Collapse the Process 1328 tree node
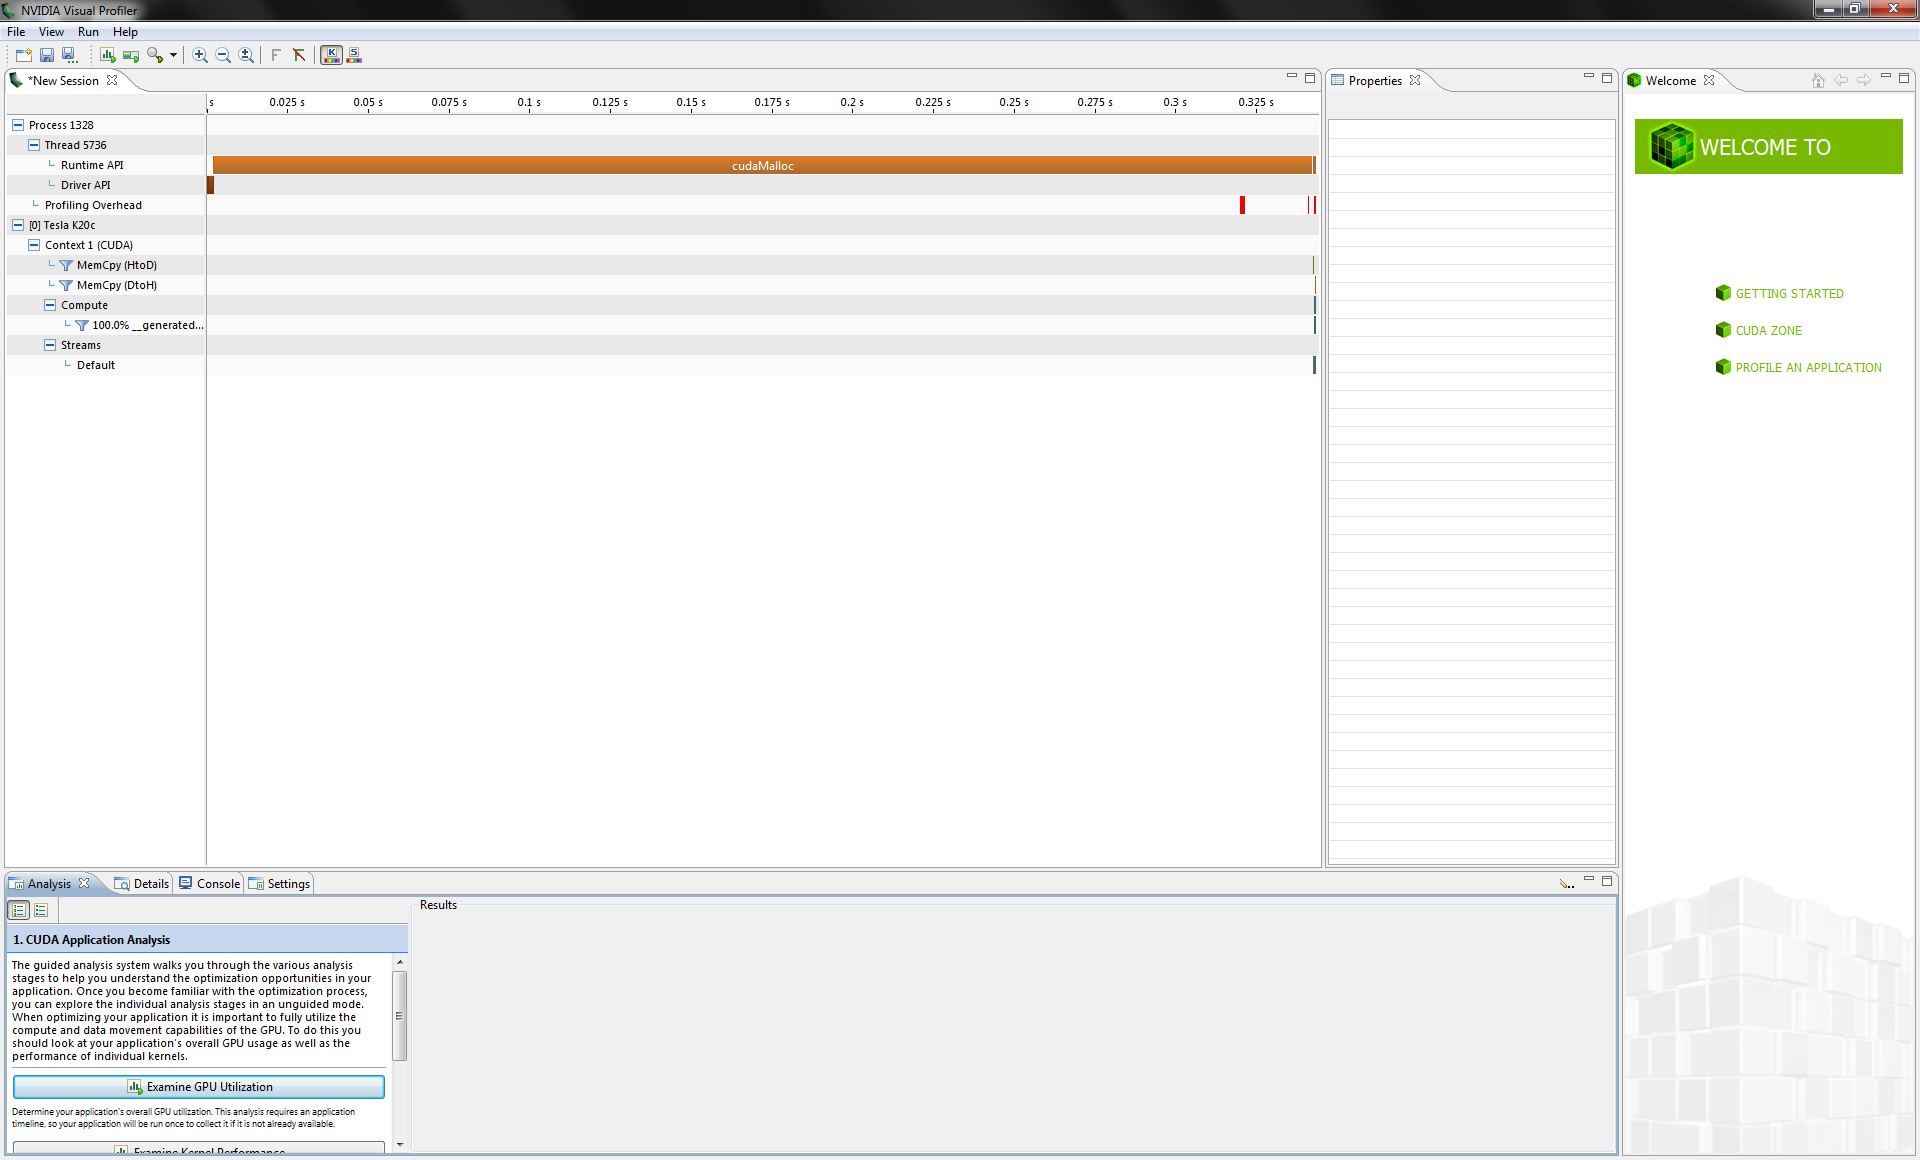Viewport: 1920px width, 1160px height. pos(18,125)
